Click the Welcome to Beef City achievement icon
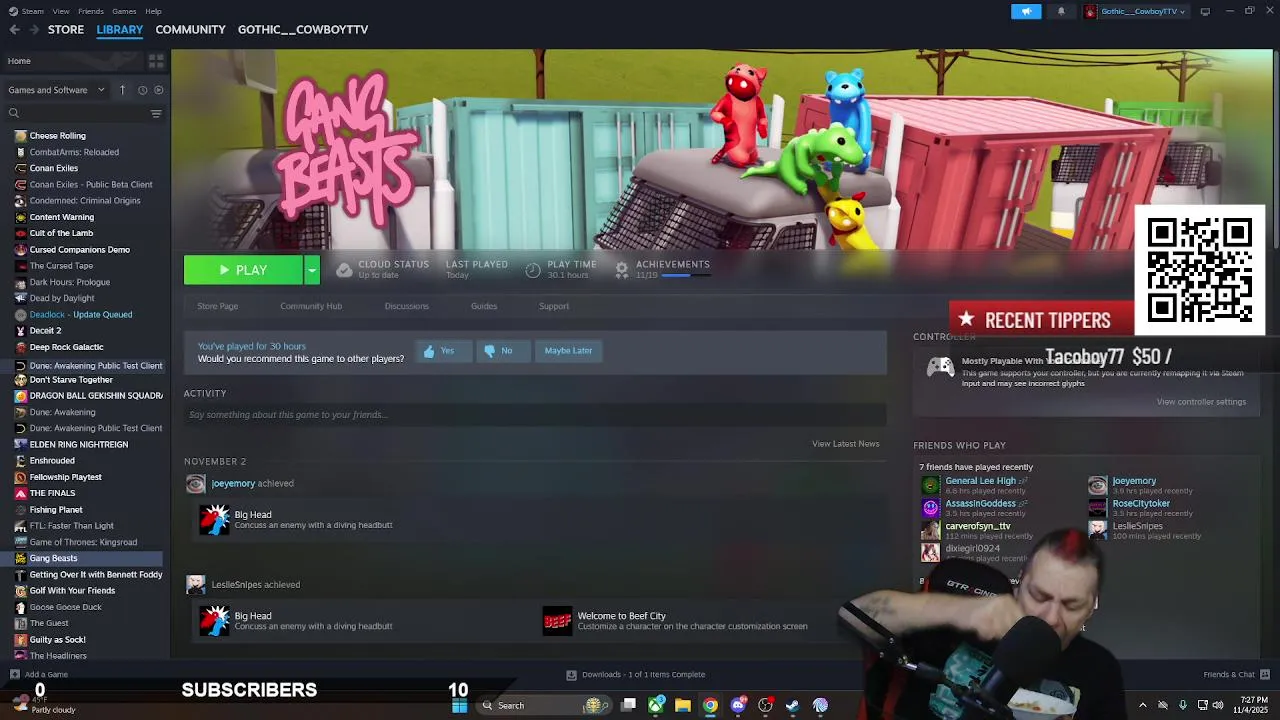Screen dimensions: 1280x720 (557, 621)
